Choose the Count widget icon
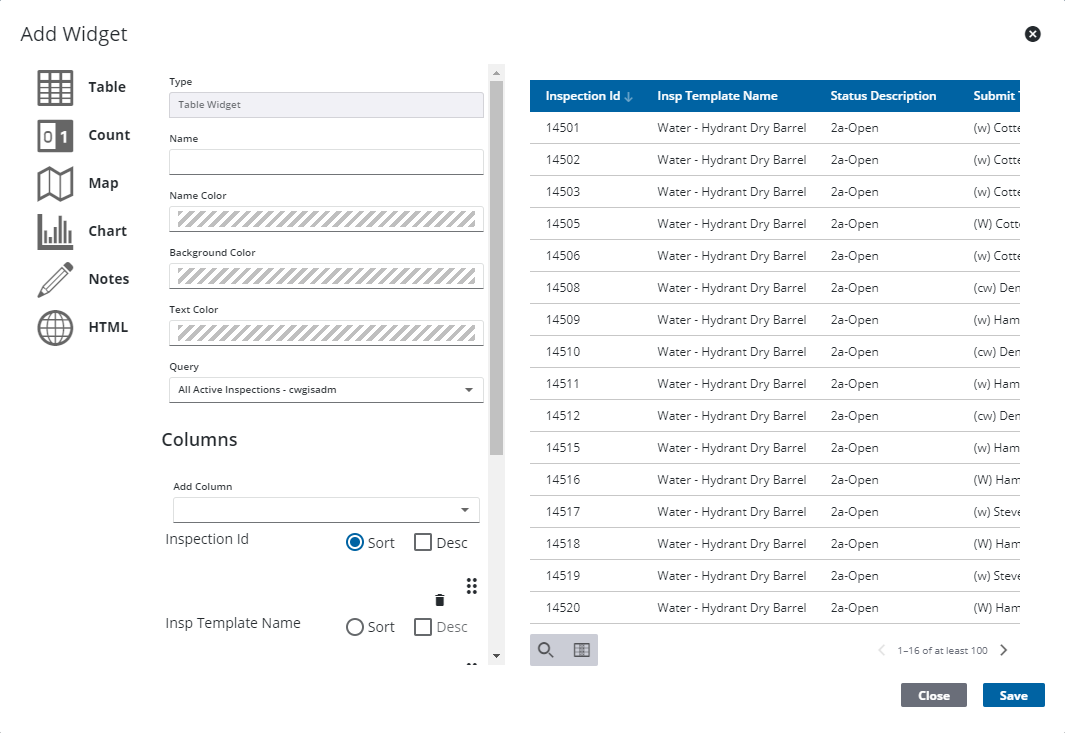This screenshot has width=1065, height=733. pos(55,136)
